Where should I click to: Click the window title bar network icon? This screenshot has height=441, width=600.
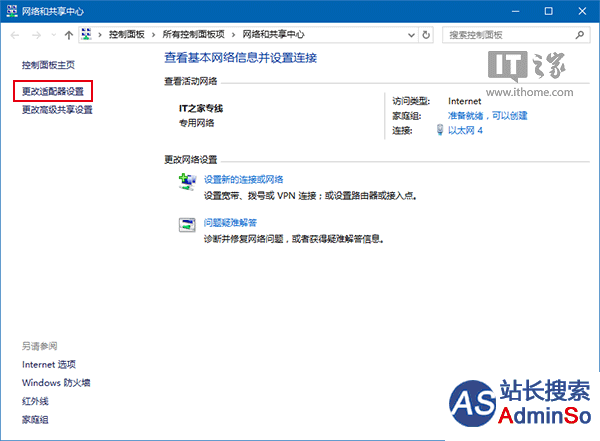(x=12, y=11)
